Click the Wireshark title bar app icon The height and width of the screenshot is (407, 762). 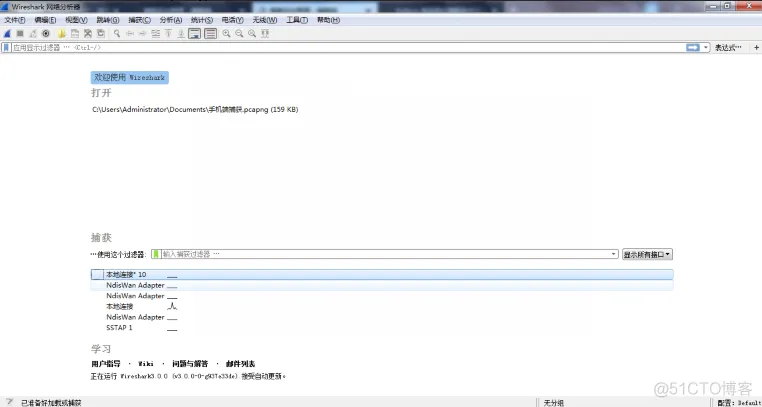click(x=5, y=7)
